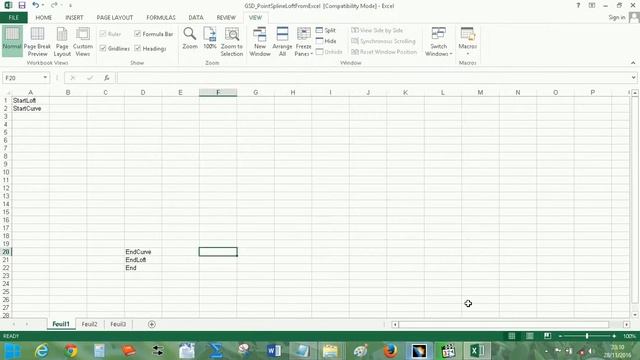
Task: Save the workbook from quick access toolbar
Action: pos(22,5)
